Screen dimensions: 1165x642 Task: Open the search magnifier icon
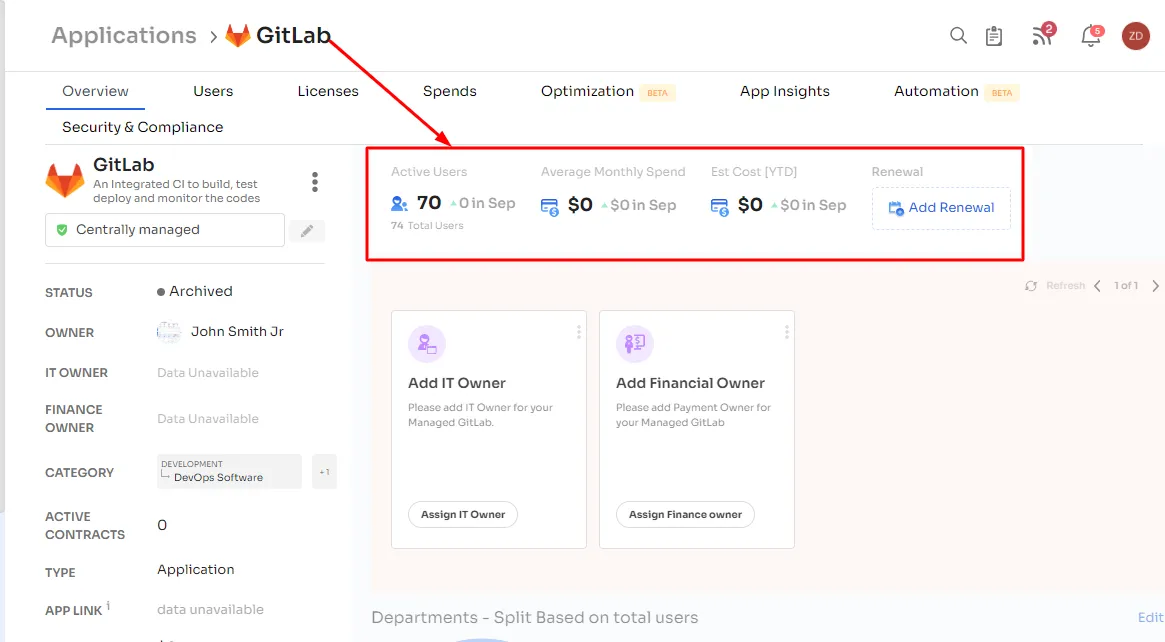pyautogui.click(x=958, y=36)
